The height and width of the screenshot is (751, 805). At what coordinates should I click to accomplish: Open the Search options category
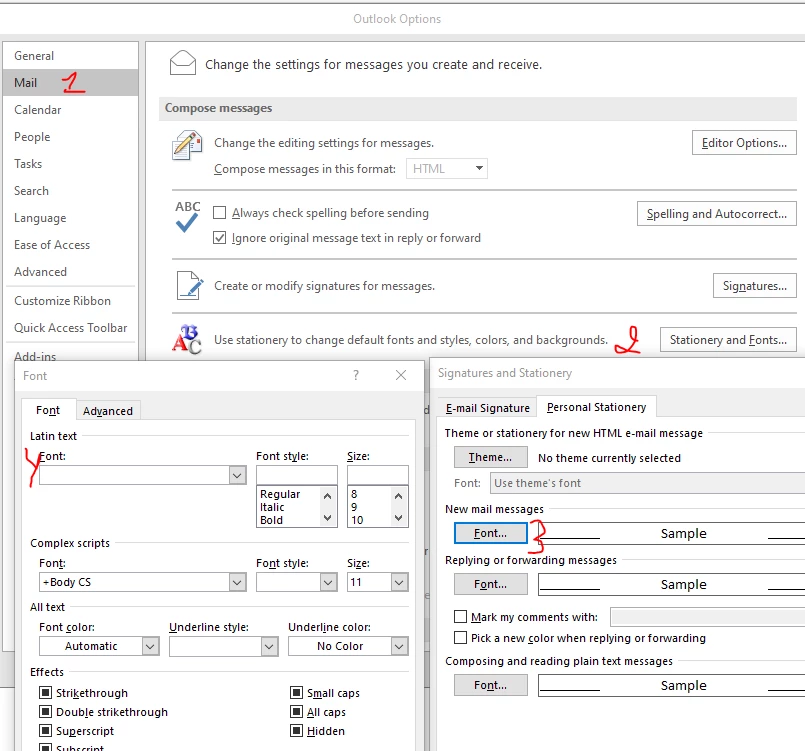[70, 191]
